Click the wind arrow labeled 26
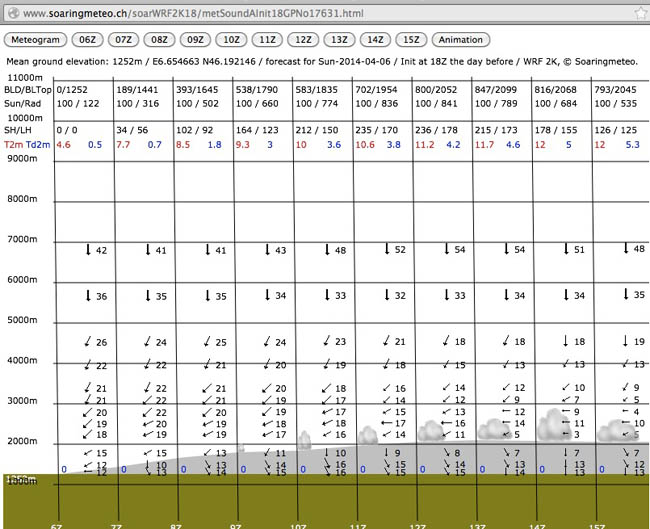 [x=87, y=343]
